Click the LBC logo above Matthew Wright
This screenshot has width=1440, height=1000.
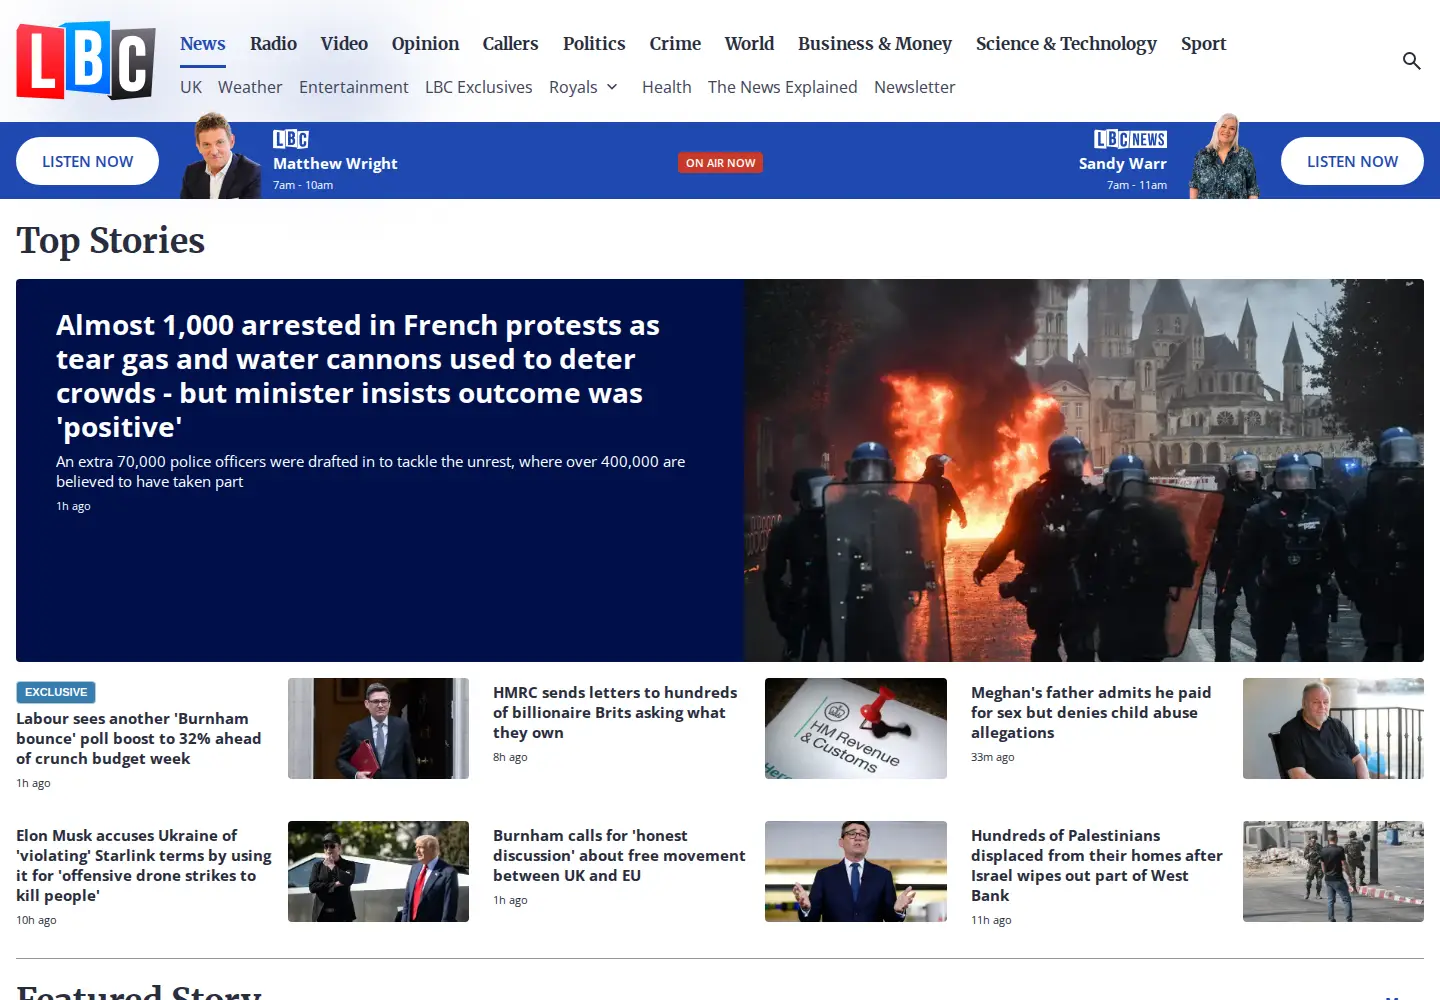[x=291, y=139]
